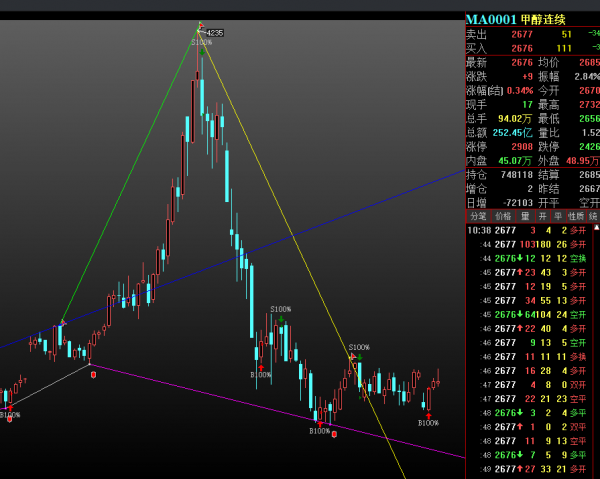The image size is (600, 479).
Task: Click the B100% buy arrow below the mid-chart S100%
Action: pos(262,369)
